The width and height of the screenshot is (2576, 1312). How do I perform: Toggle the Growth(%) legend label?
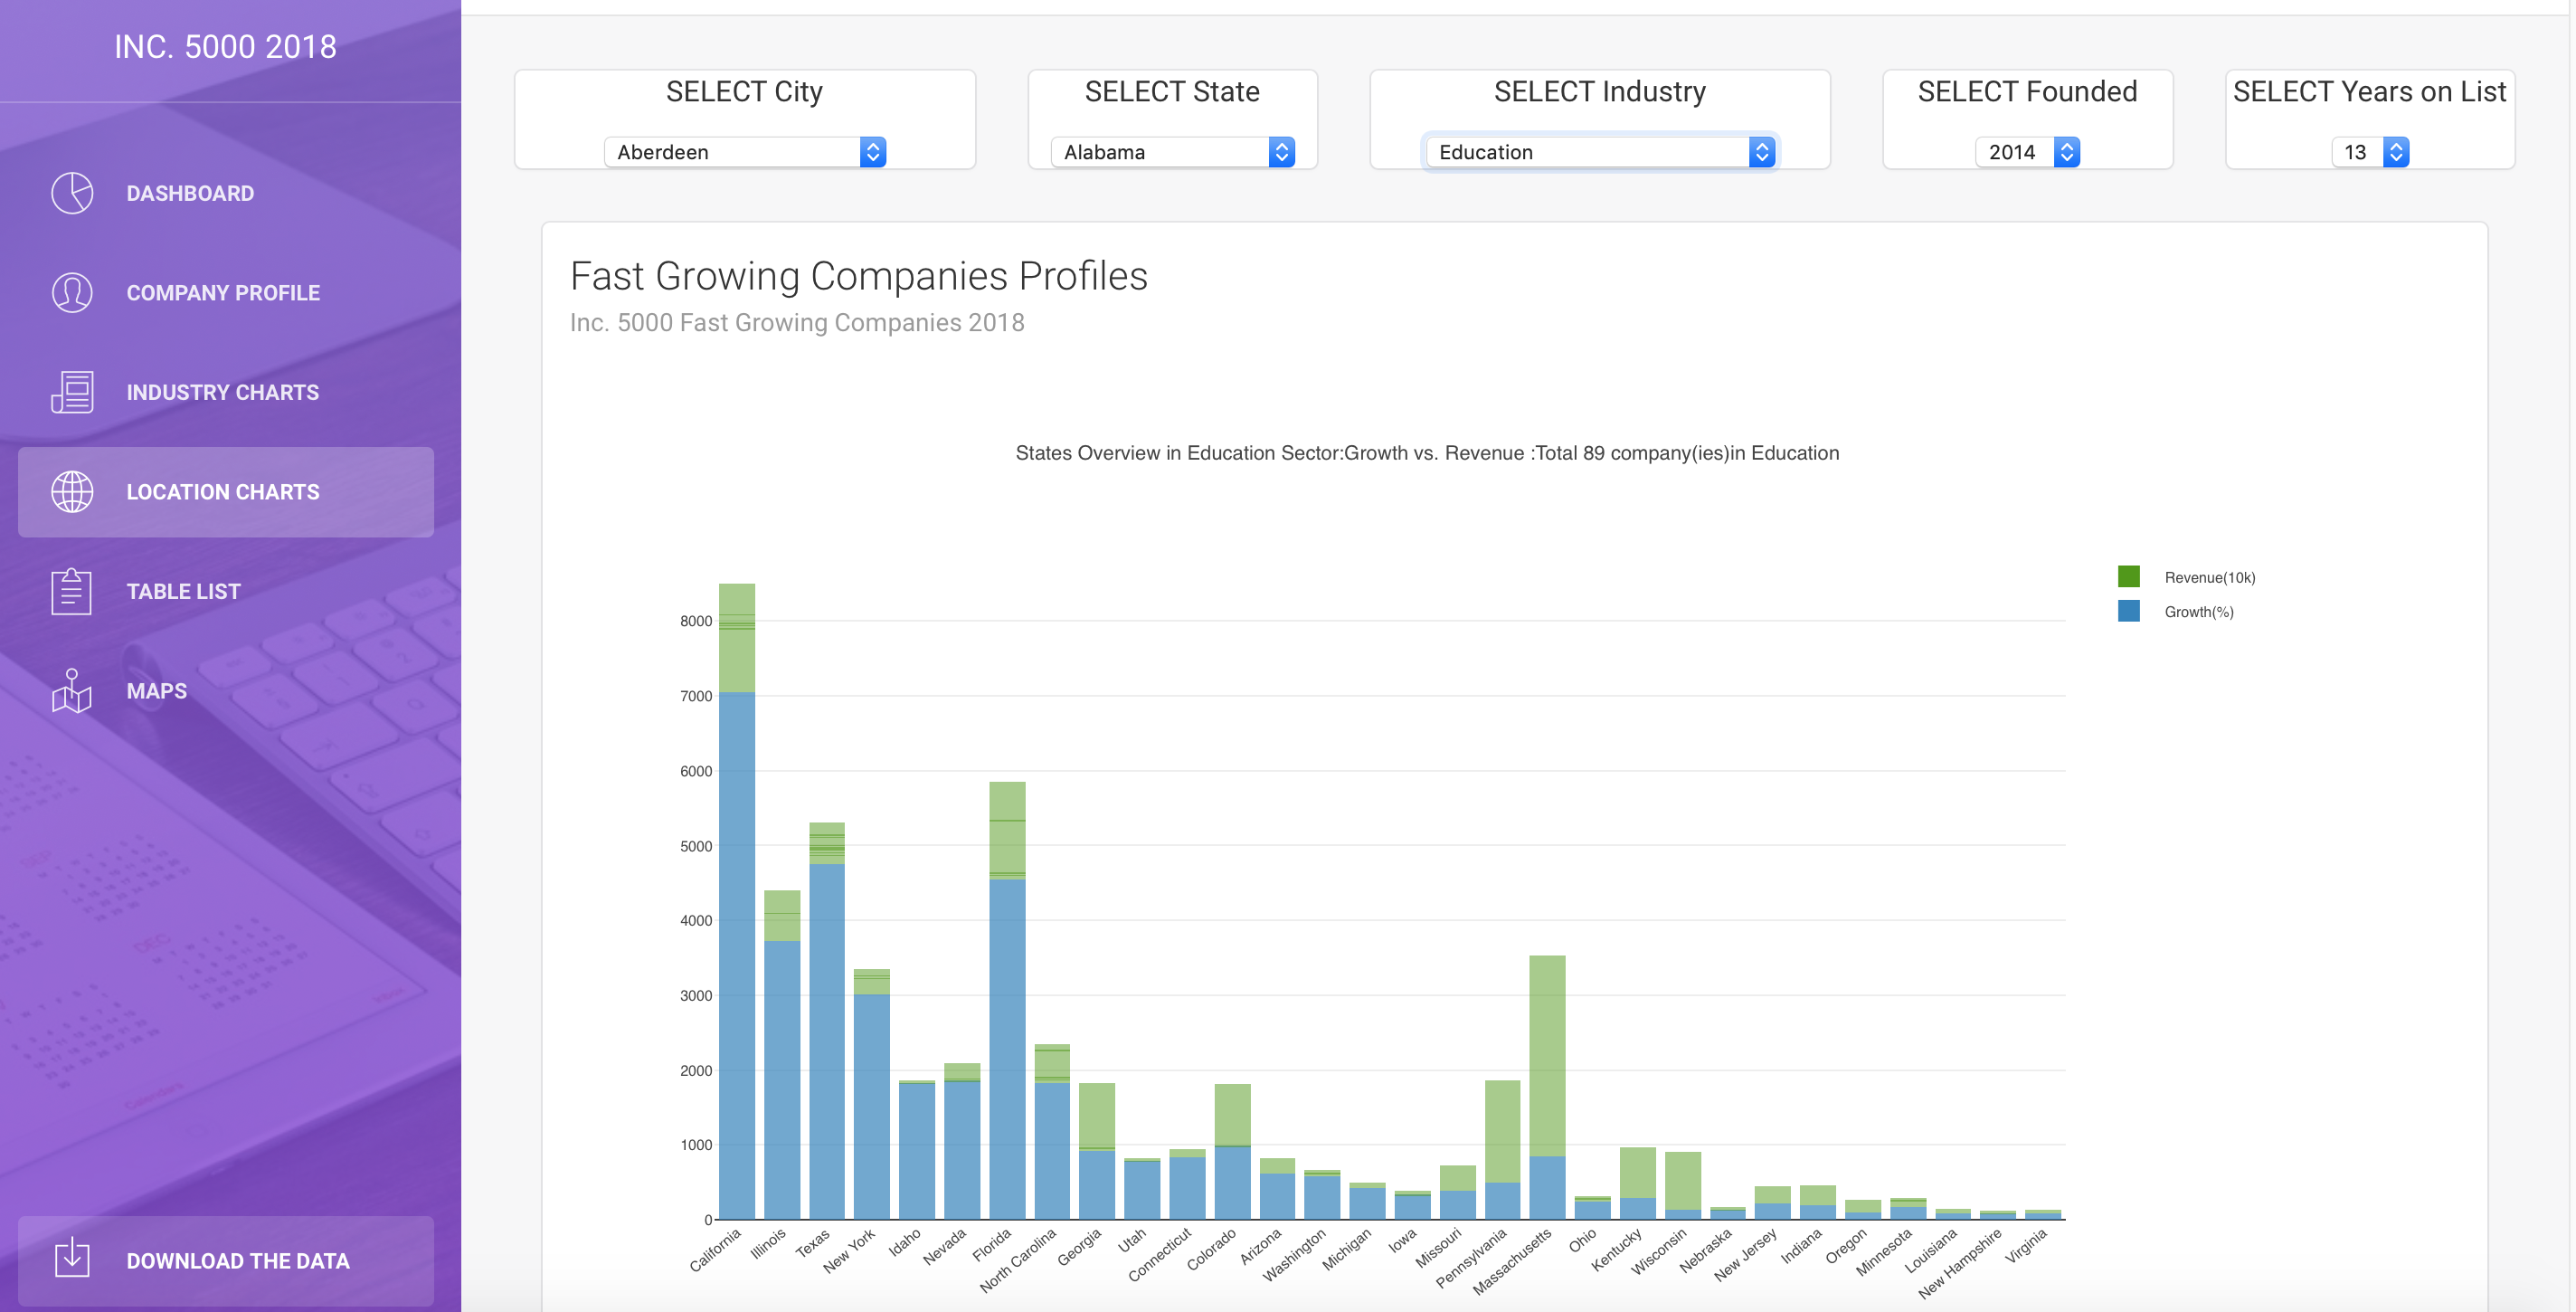coord(2199,612)
